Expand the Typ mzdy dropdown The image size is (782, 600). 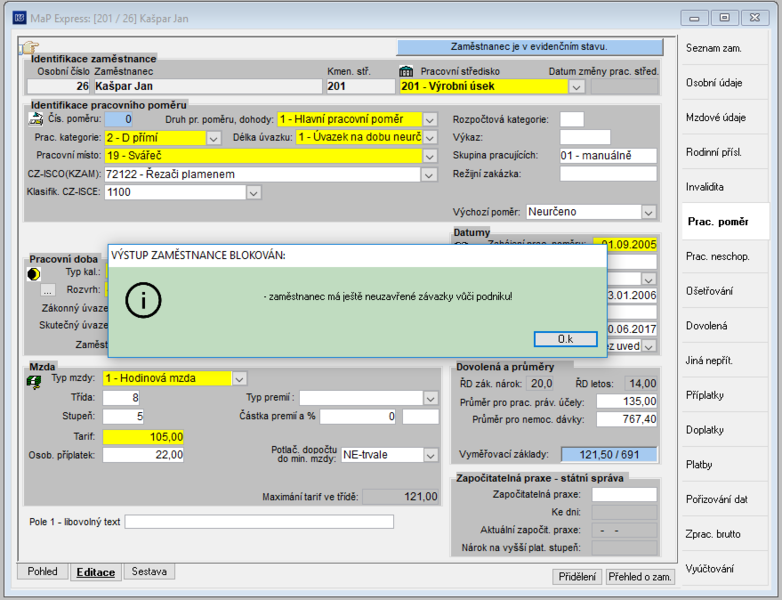click(x=239, y=379)
